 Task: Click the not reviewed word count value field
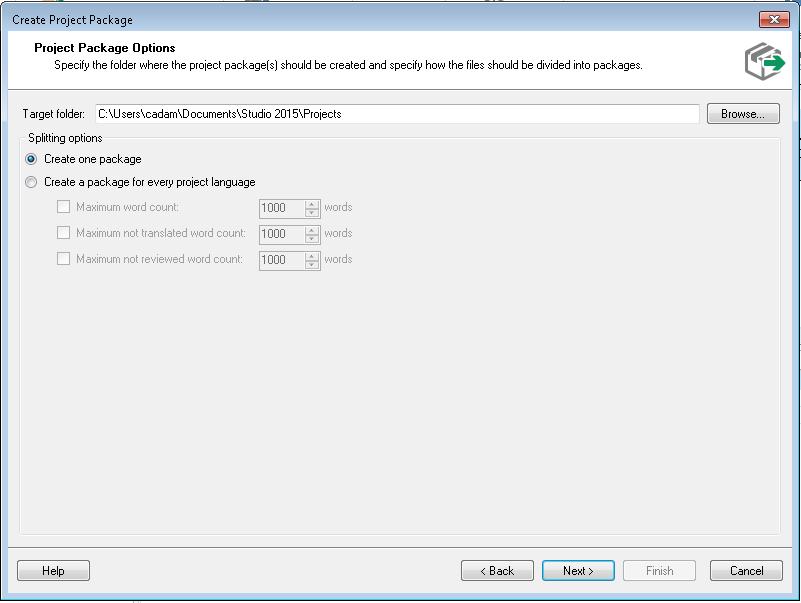[282, 260]
